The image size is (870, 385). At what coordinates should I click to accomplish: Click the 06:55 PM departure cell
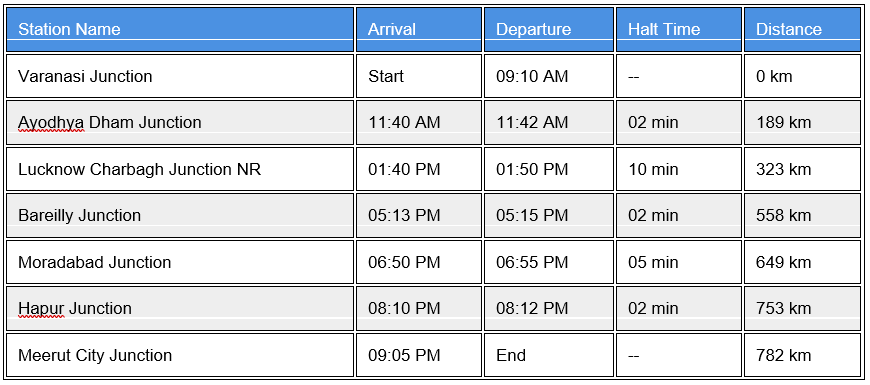click(549, 262)
